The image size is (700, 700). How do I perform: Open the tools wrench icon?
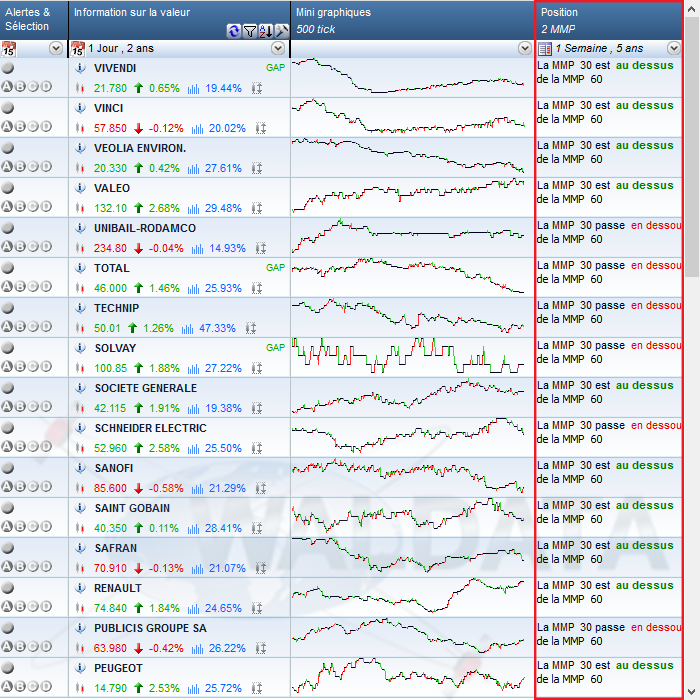(282, 31)
